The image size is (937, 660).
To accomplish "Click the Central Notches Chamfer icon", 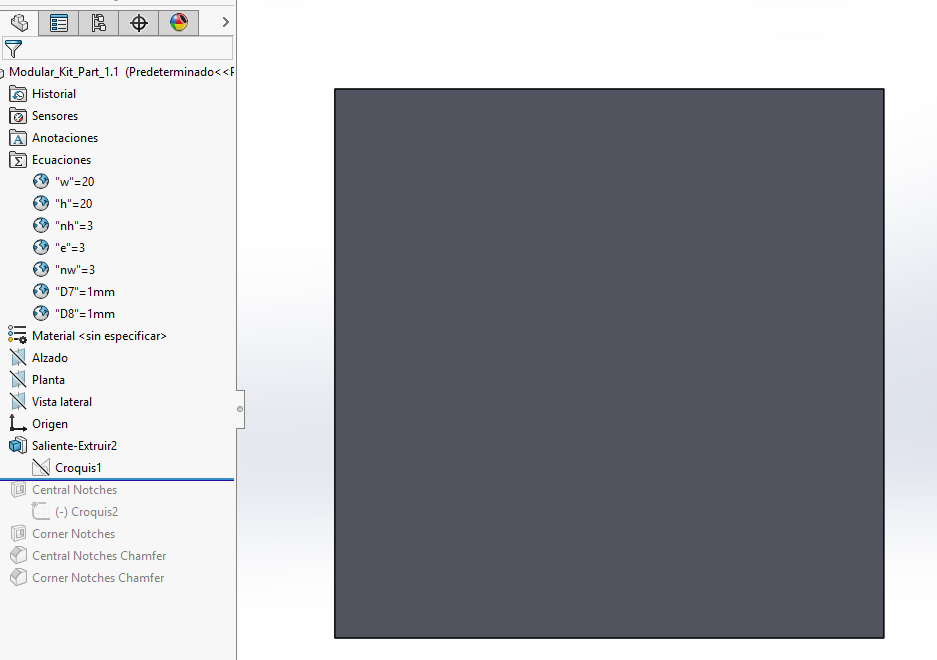I will tap(18, 555).
